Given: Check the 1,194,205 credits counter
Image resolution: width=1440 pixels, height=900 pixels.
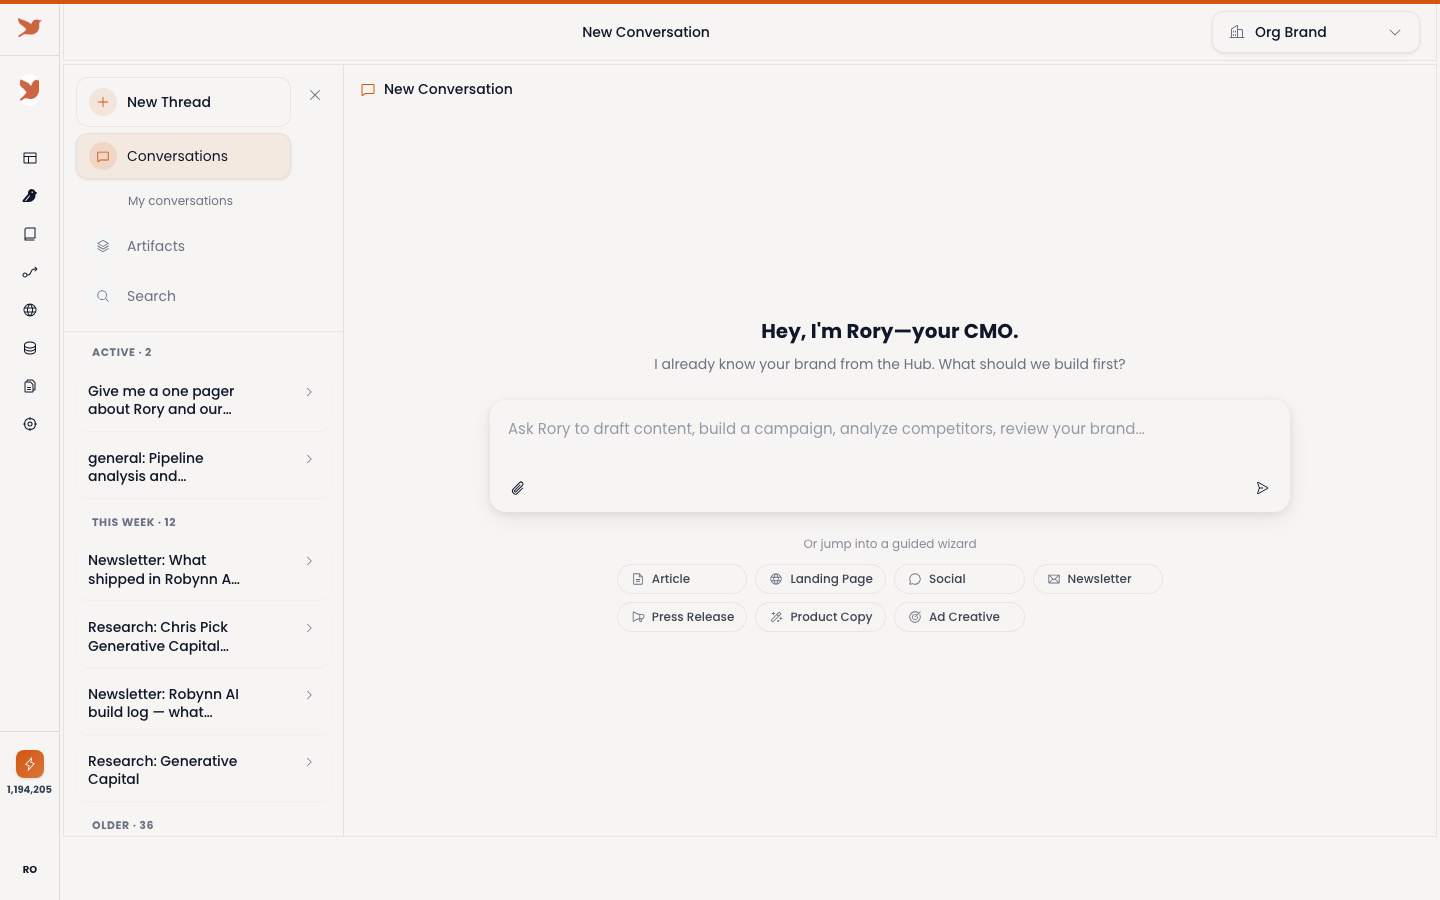Looking at the screenshot, I should tap(30, 775).
